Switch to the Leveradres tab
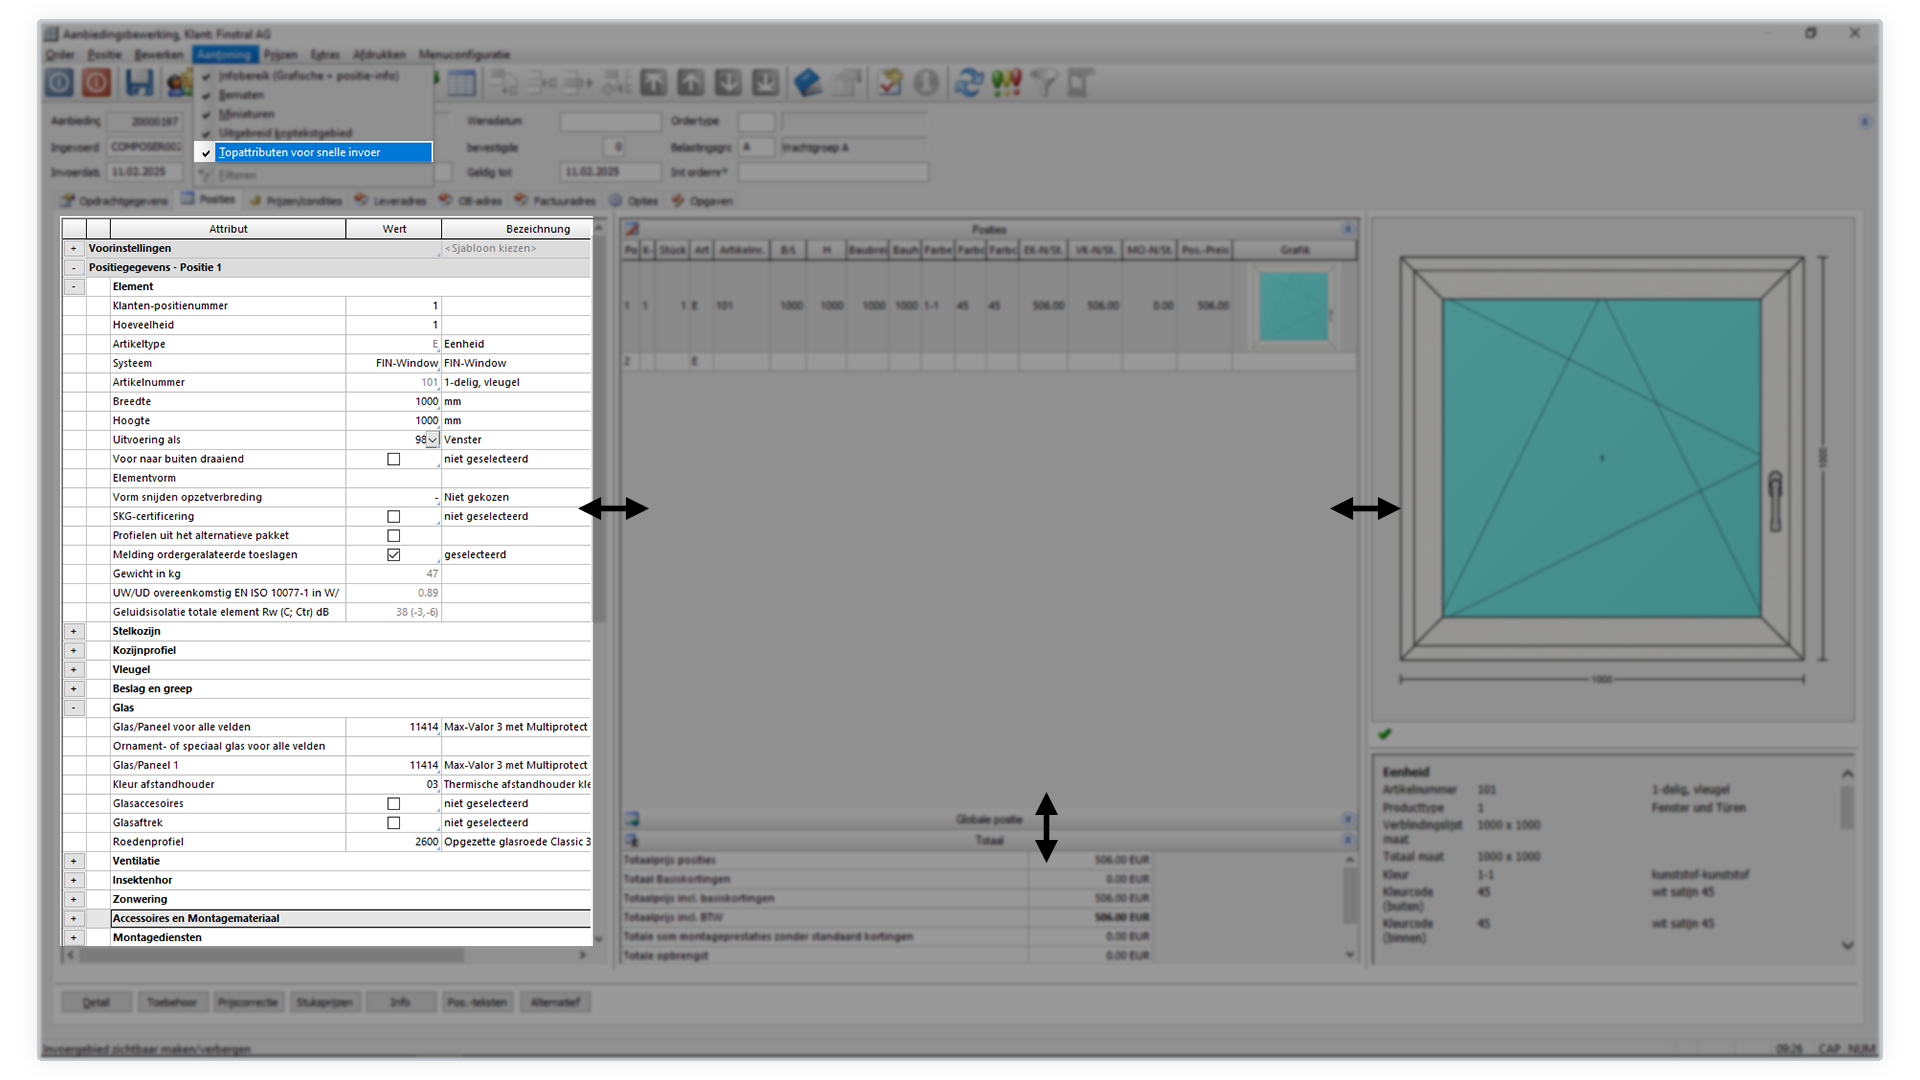Screen dimensions: 1920x1080 click(391, 201)
